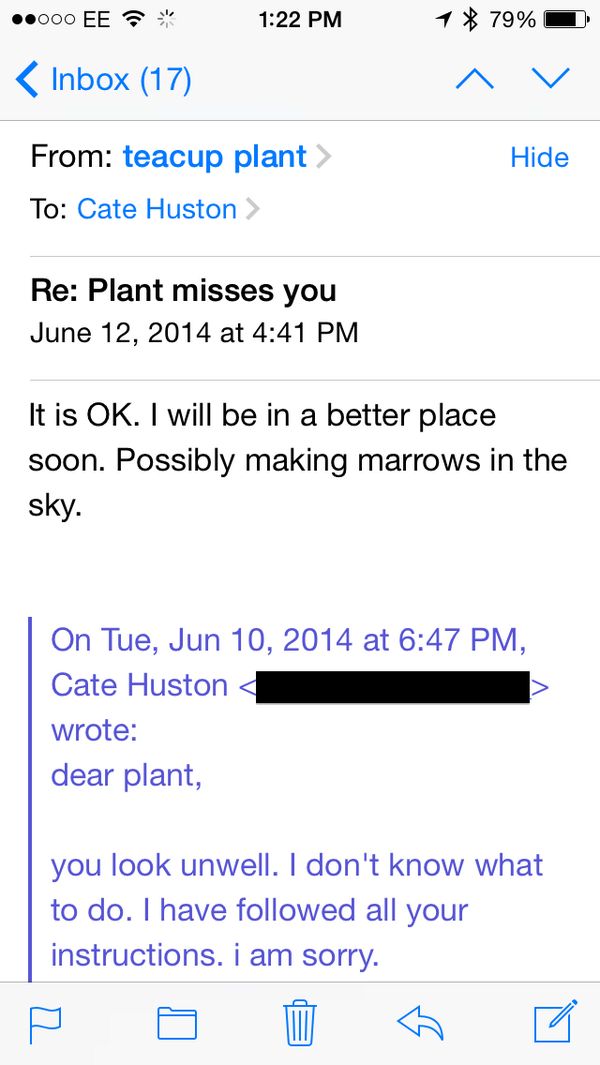Hide the sender details

click(x=539, y=157)
